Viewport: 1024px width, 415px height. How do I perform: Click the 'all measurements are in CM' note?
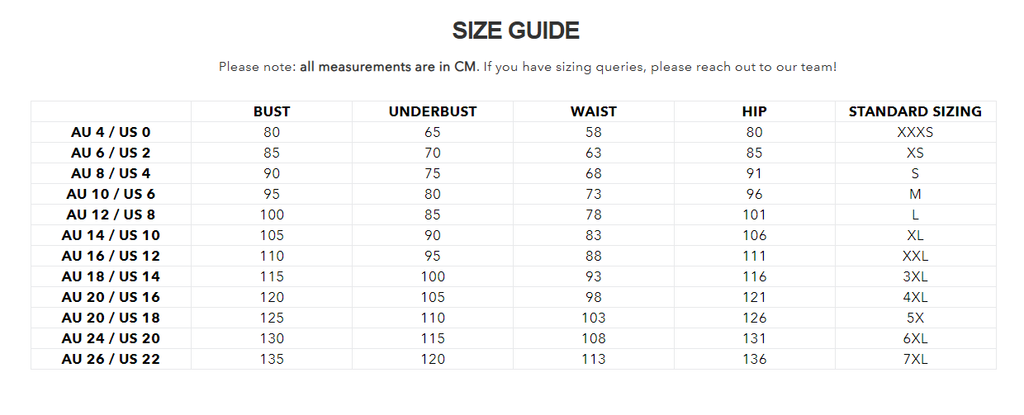click(x=389, y=67)
